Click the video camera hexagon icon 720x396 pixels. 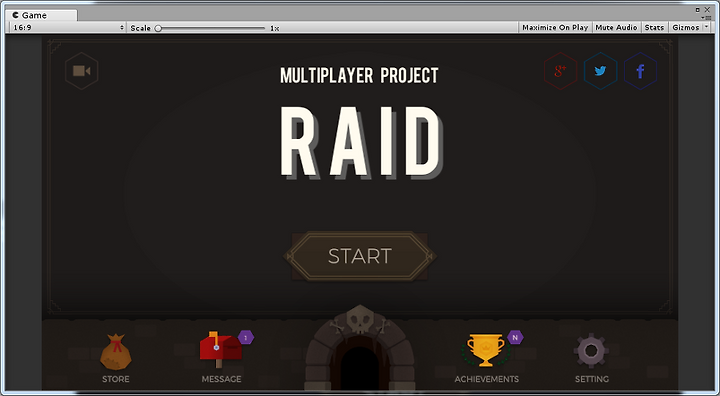click(x=82, y=71)
